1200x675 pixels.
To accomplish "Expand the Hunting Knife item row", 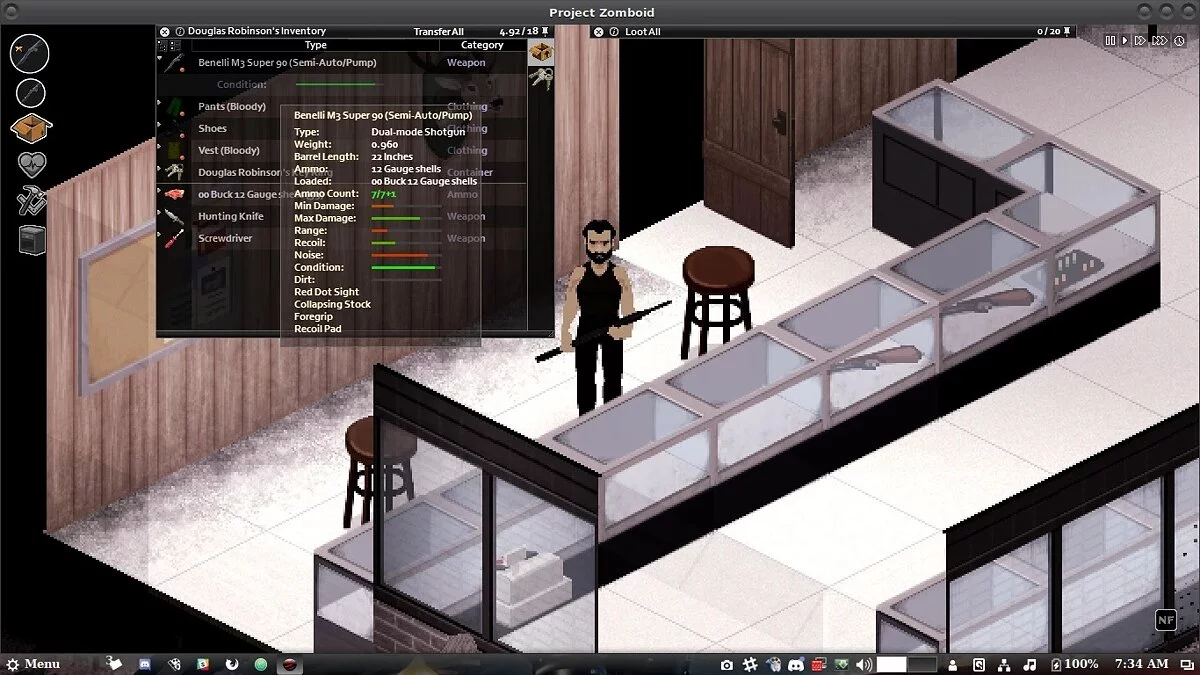I will click(160, 213).
